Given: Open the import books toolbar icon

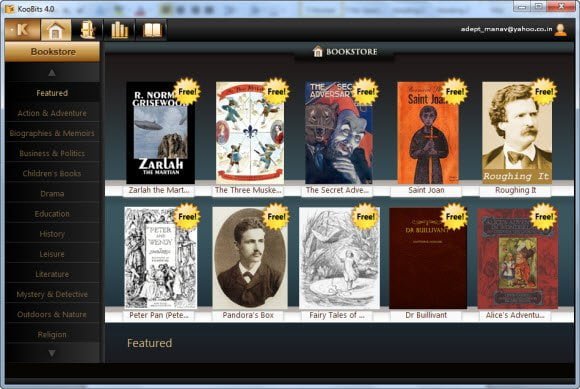Looking at the screenshot, I should tap(88, 30).
